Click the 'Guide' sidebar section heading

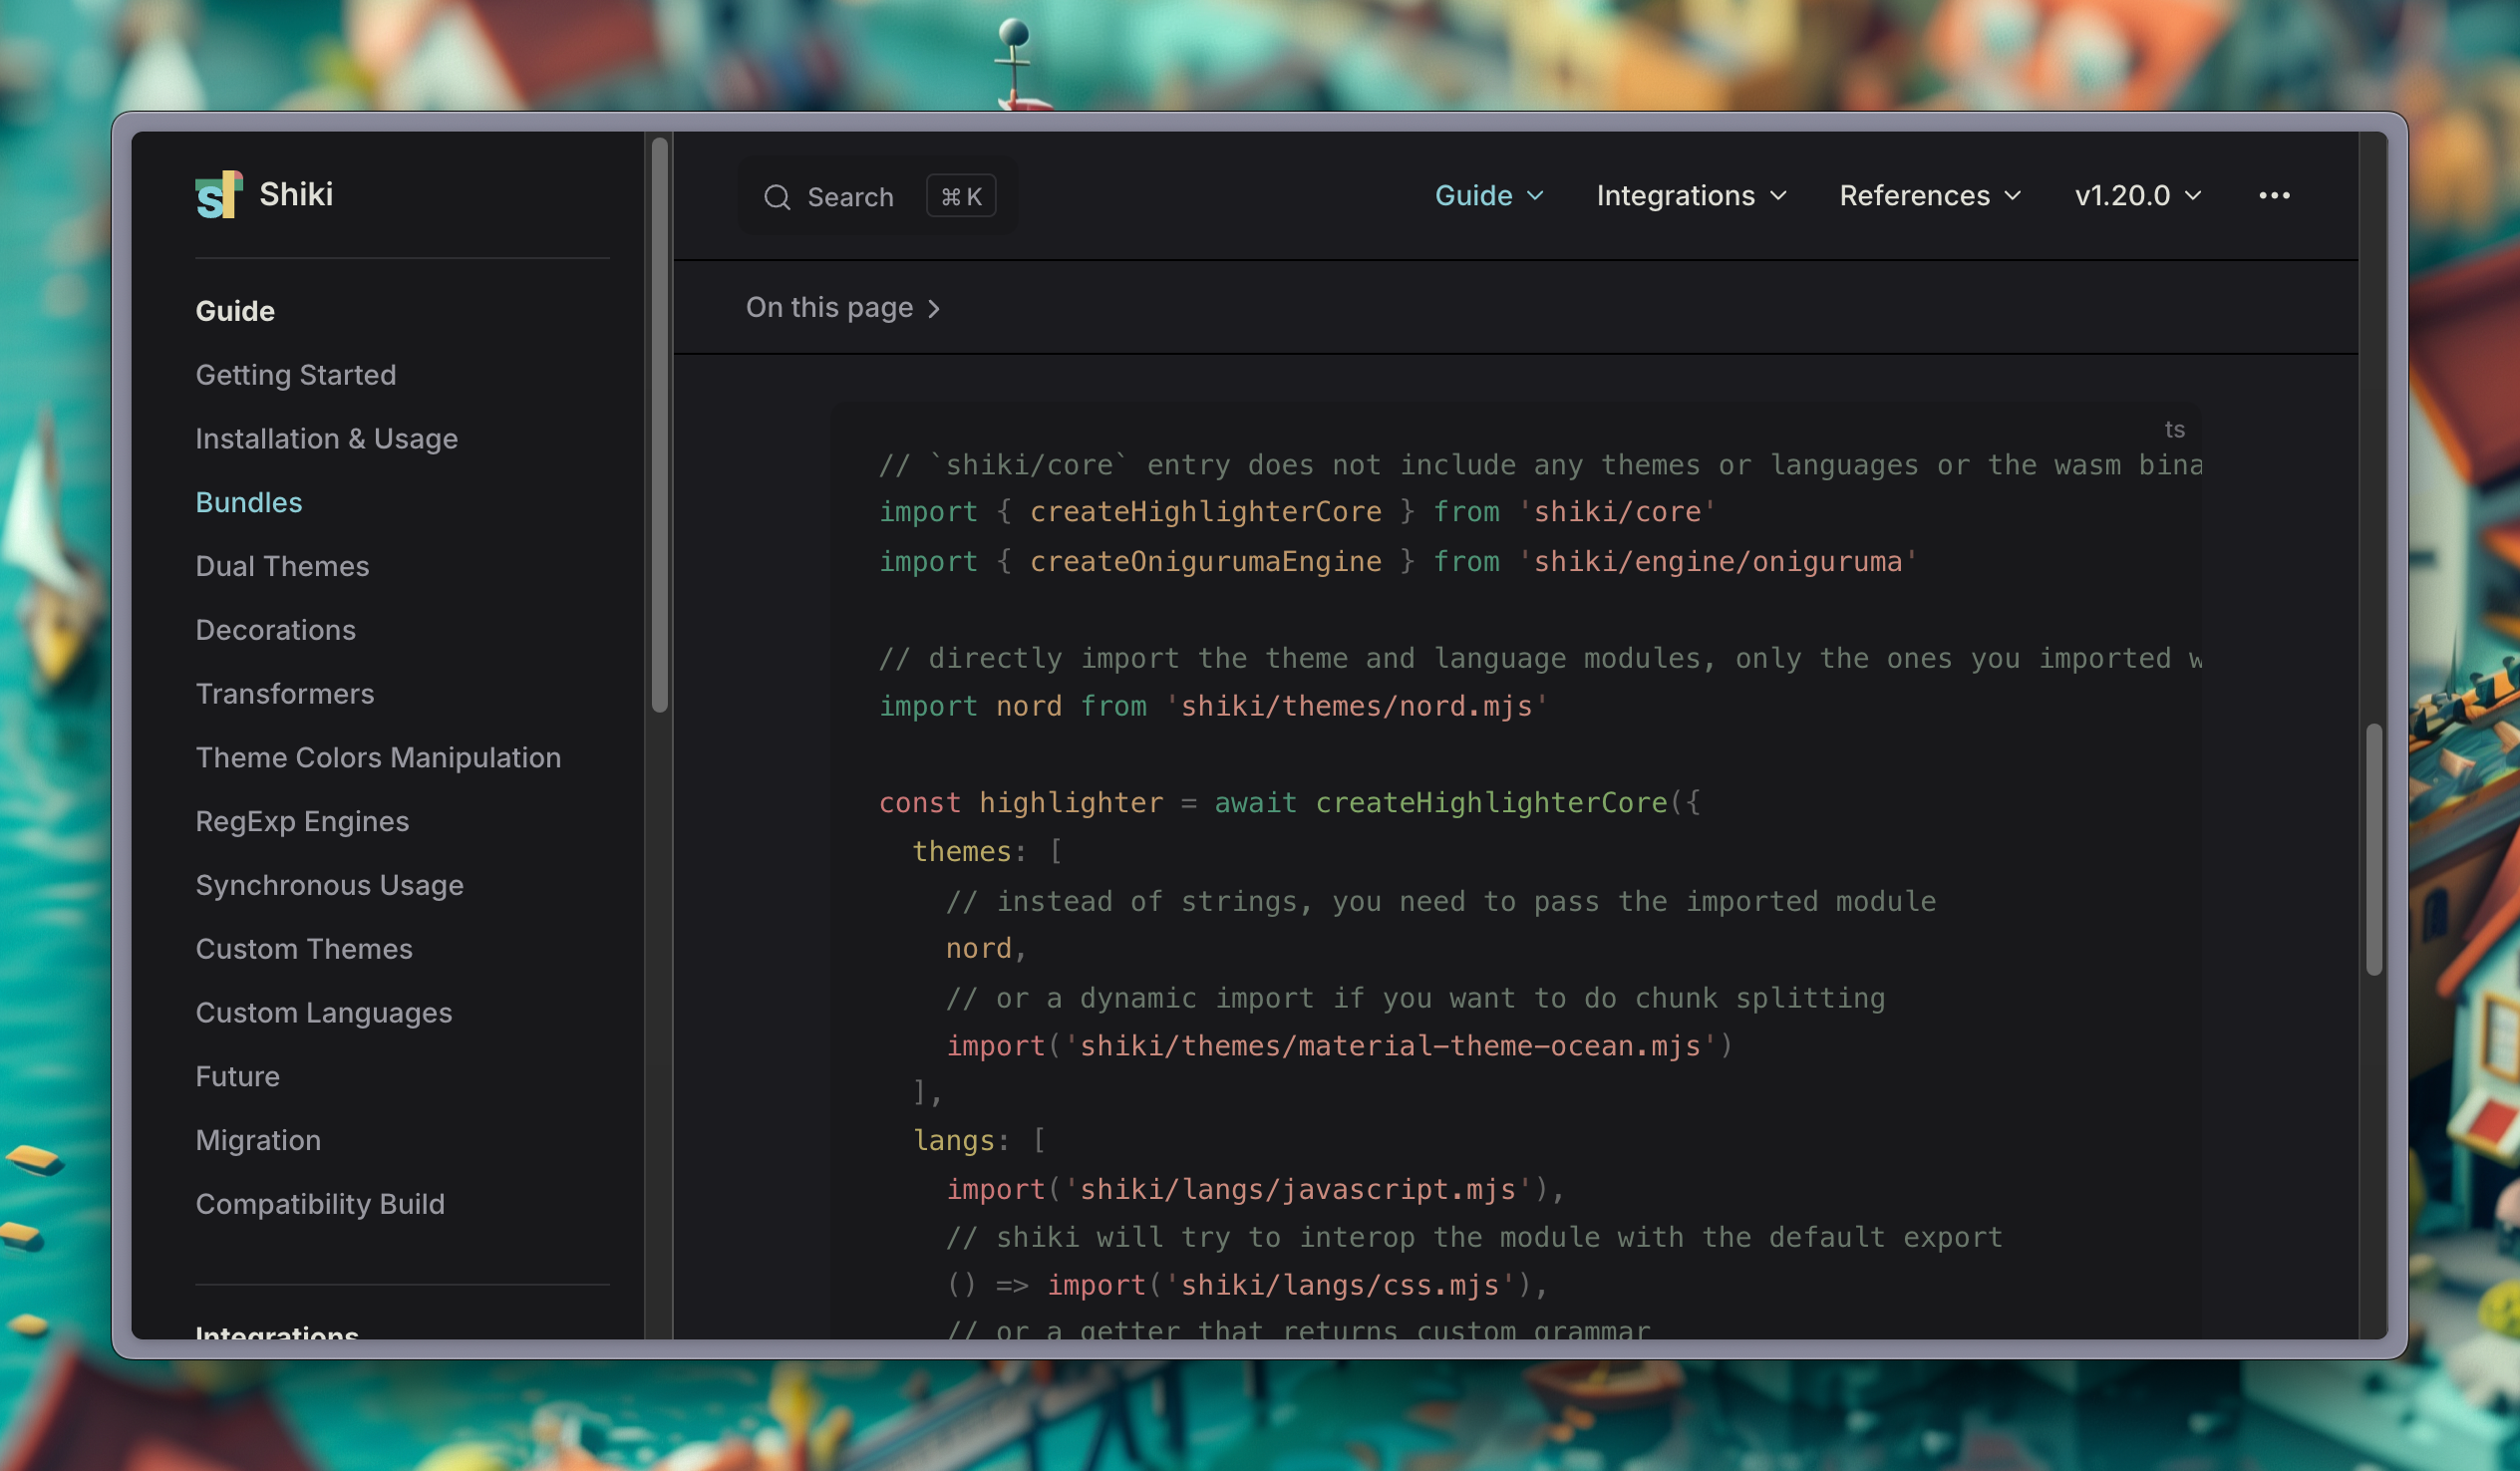[x=235, y=311]
